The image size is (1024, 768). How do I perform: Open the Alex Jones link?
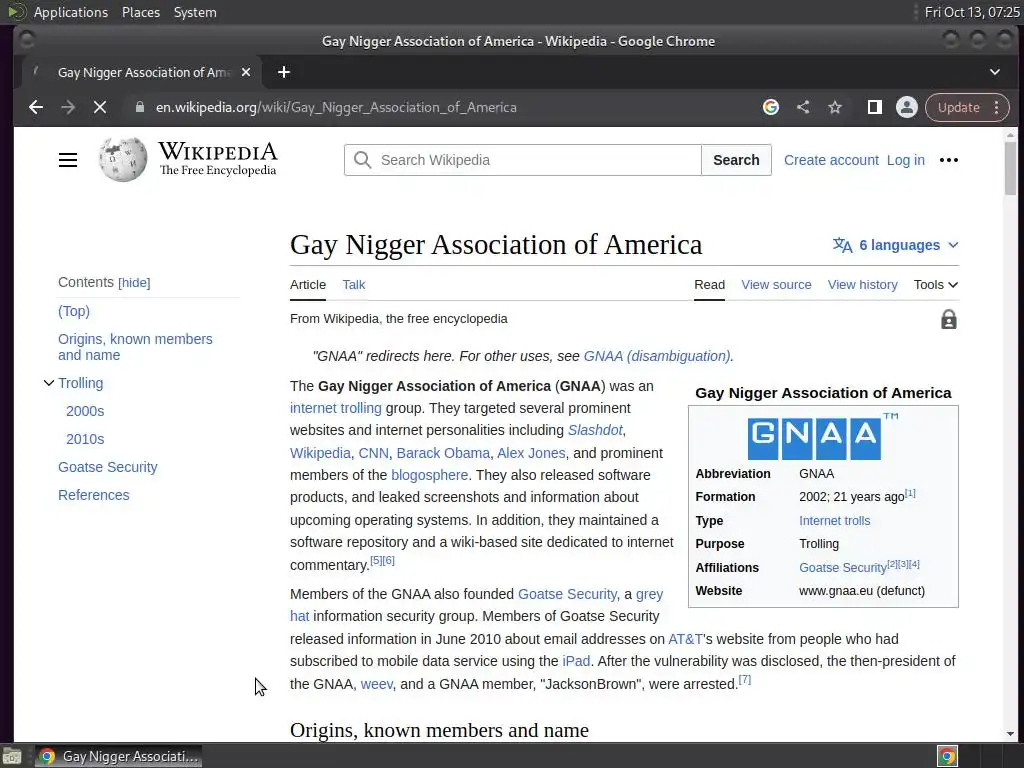531,453
